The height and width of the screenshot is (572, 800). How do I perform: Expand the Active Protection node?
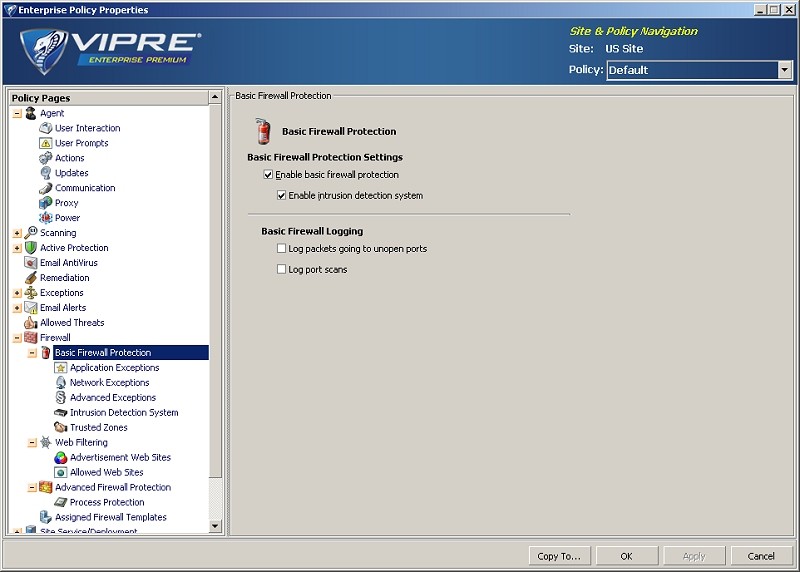coord(17,248)
